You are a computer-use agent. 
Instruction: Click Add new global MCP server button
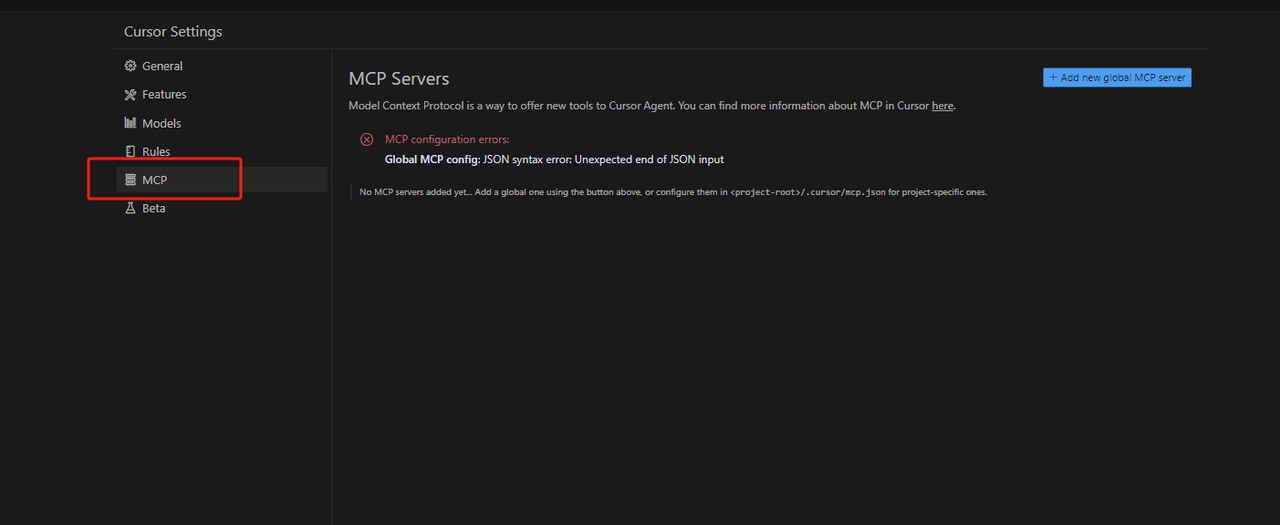coord(1117,78)
